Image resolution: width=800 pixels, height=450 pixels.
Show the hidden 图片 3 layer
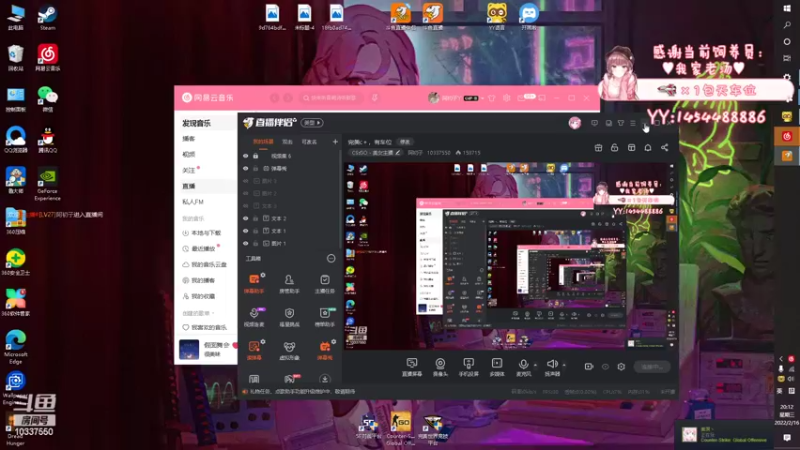click(245, 181)
